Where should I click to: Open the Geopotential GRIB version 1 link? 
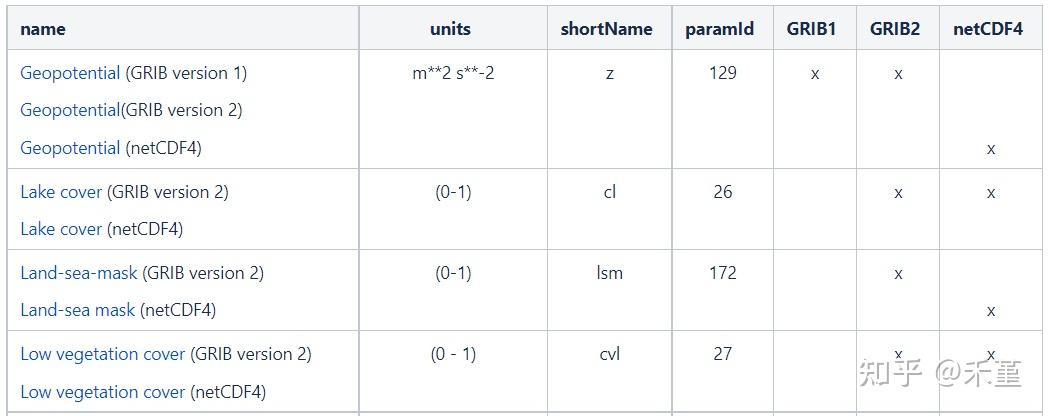[x=70, y=73]
